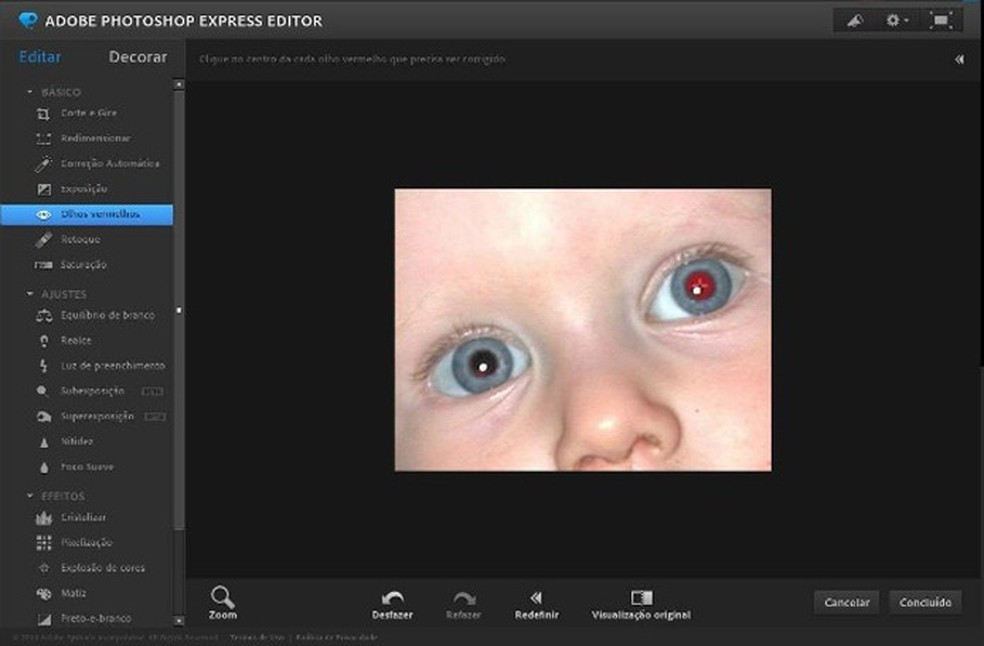
Task: Collapse the AJUSTES section
Action: [30, 294]
